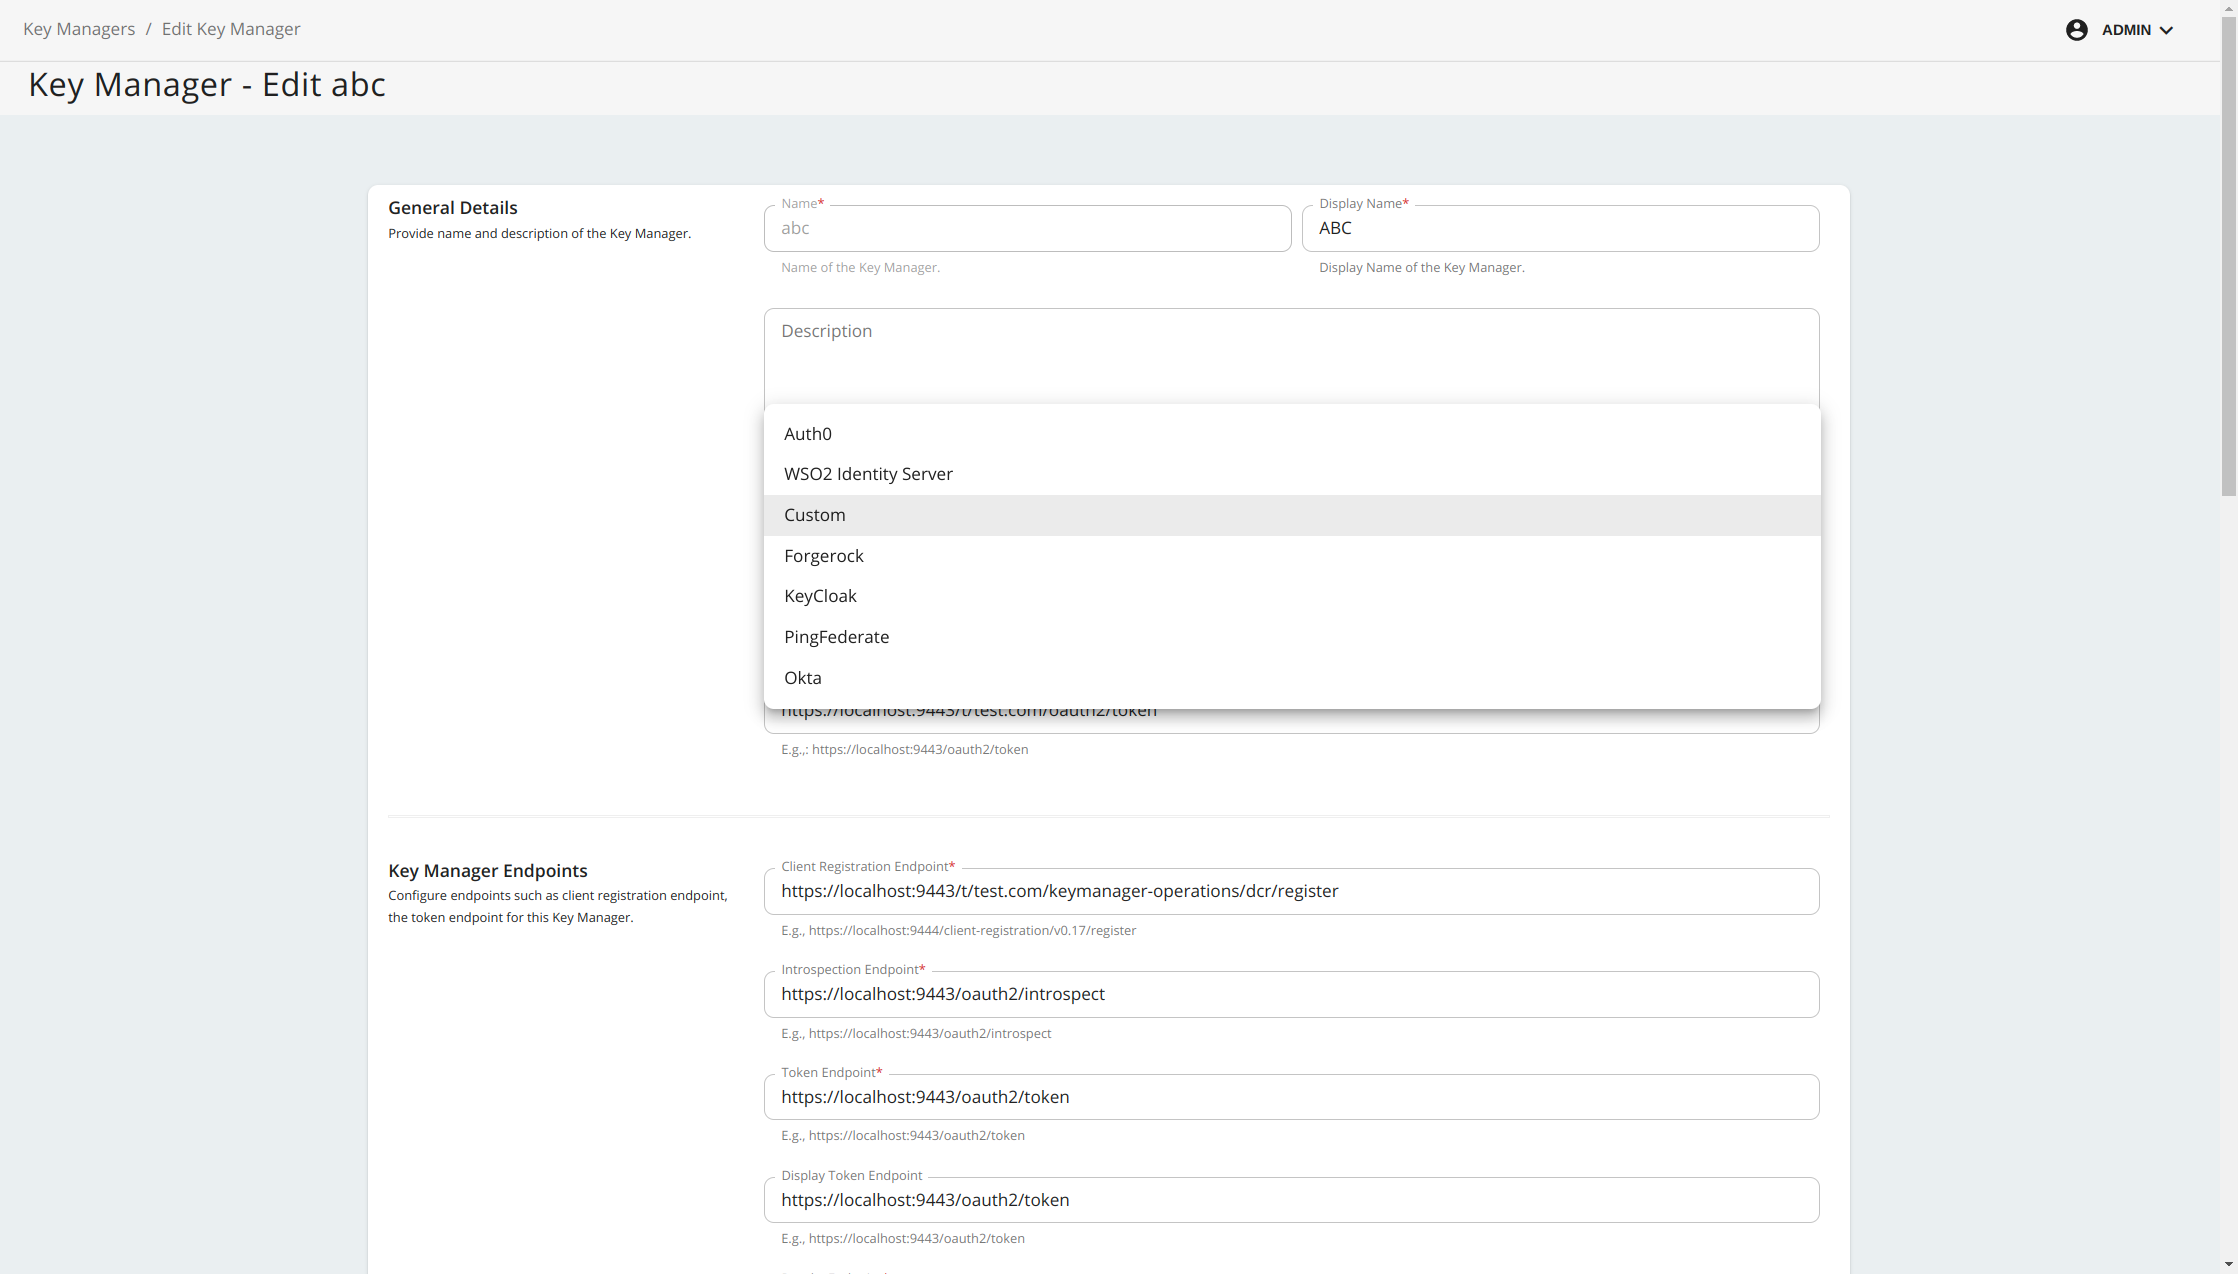Click the "Edit Key Manager" breadcrumb
This screenshot has height=1274, width=2238.
coord(230,28)
